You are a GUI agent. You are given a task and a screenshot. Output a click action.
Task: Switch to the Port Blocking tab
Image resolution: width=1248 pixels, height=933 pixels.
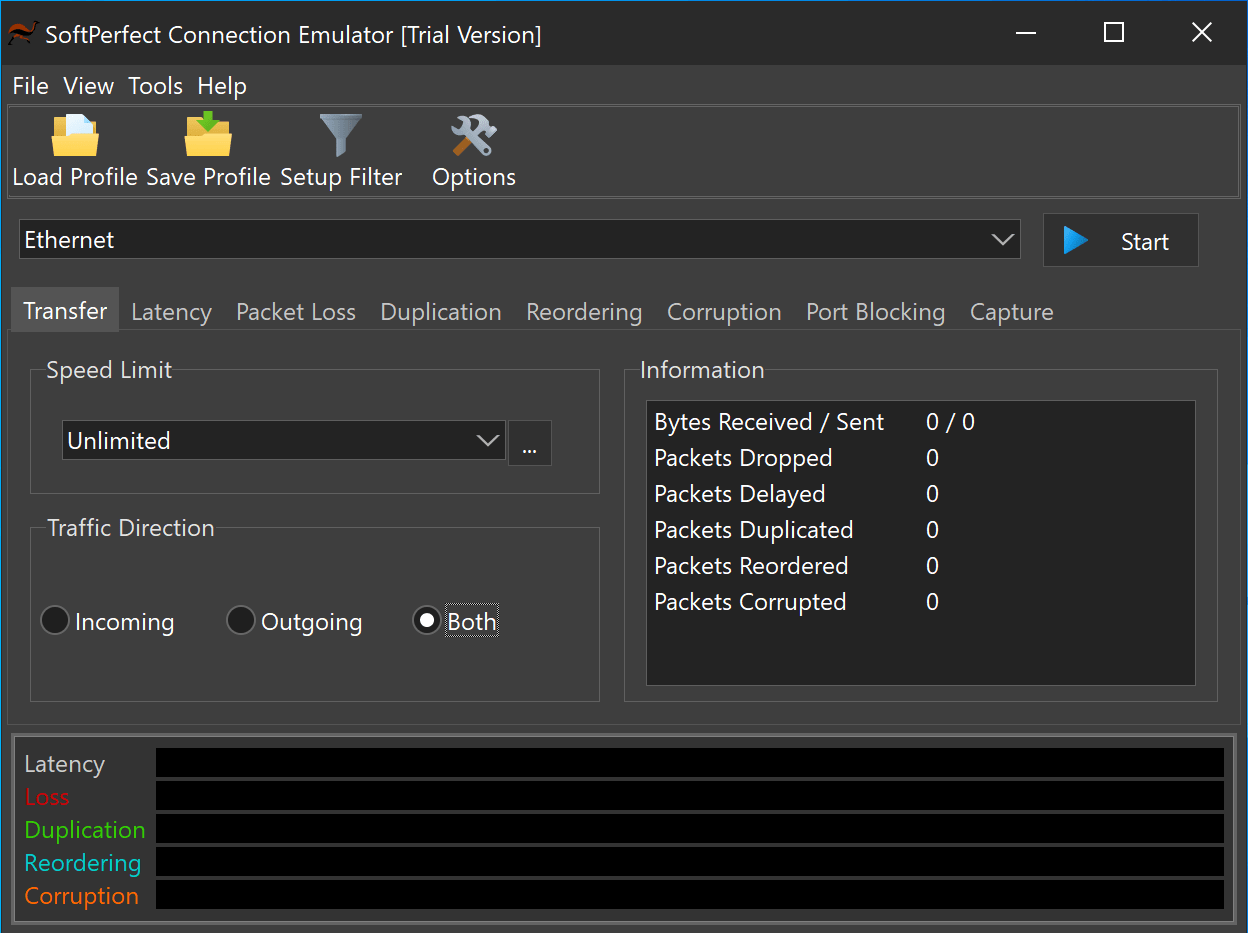click(876, 312)
